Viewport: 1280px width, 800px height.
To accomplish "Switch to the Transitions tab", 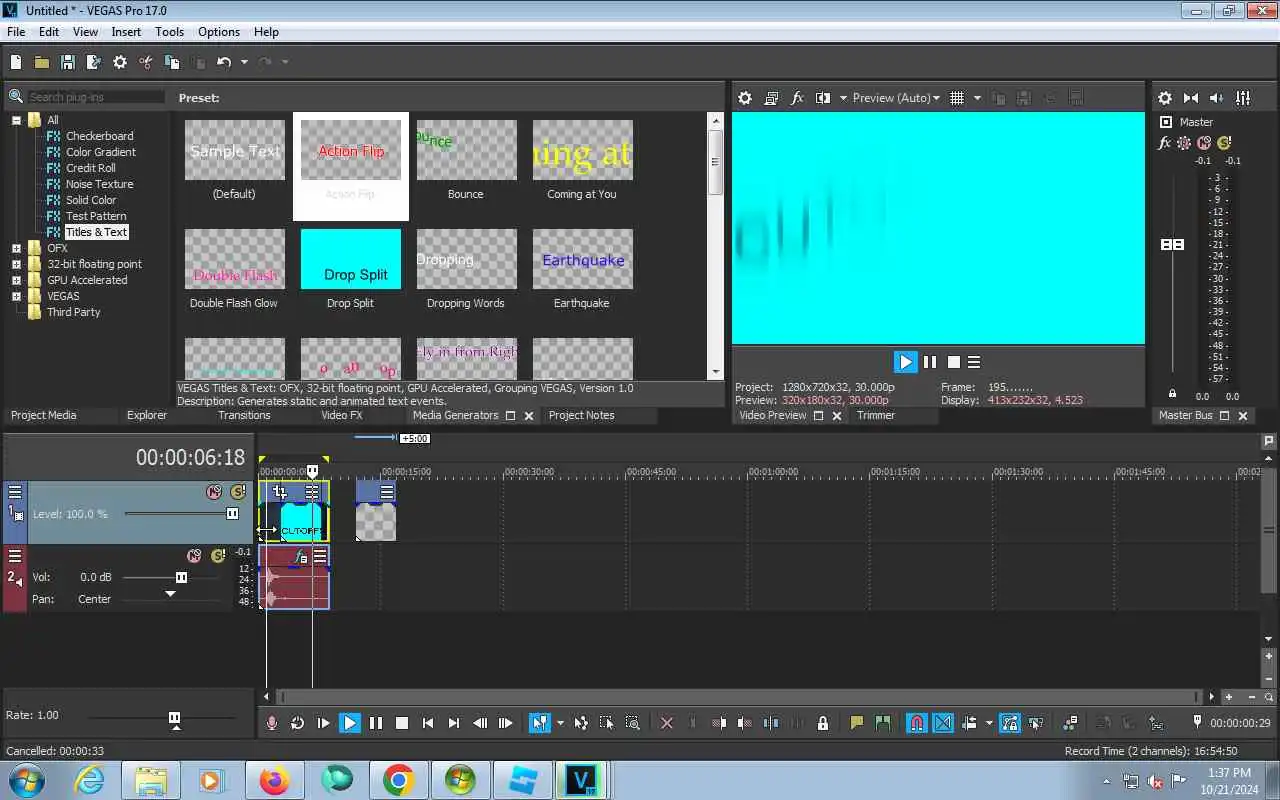I will point(244,415).
